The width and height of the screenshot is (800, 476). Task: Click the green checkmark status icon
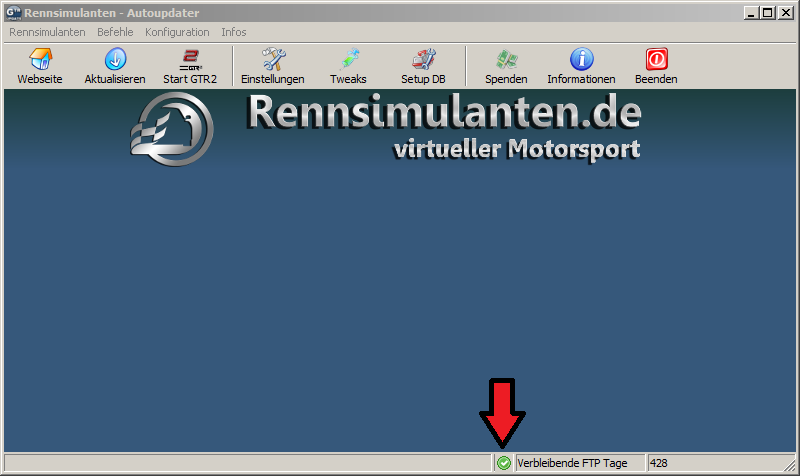[x=504, y=463]
